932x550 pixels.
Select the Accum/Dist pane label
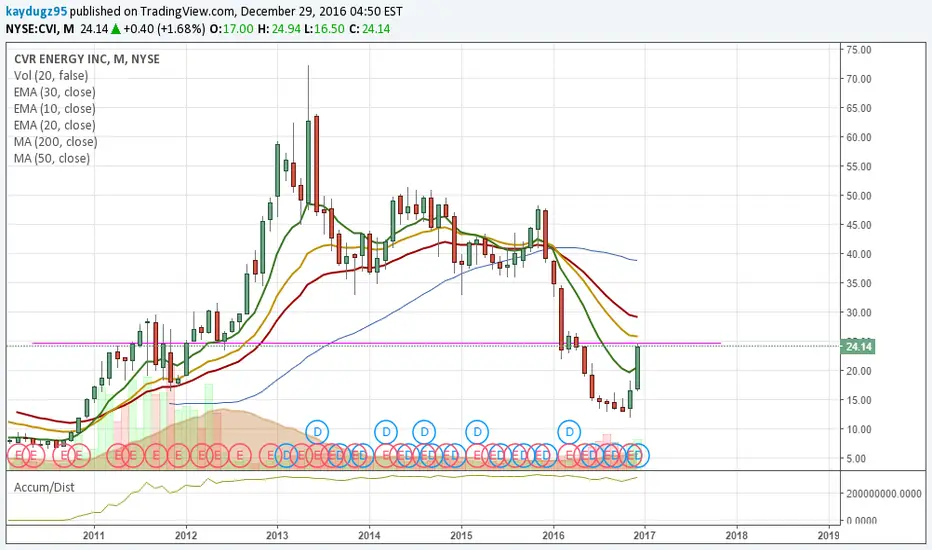pos(44,488)
